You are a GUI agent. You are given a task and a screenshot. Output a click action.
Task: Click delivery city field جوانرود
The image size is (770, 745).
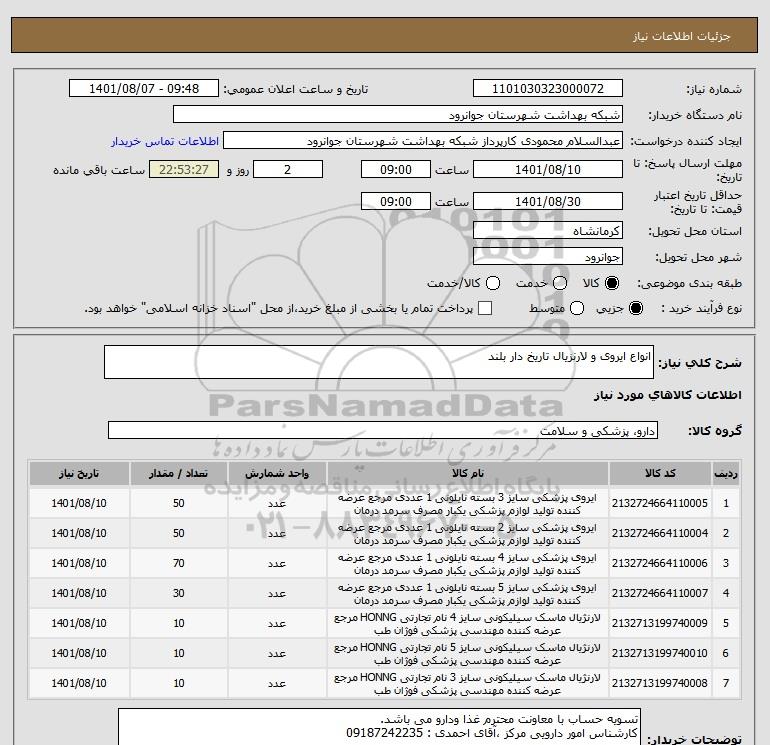click(548, 256)
